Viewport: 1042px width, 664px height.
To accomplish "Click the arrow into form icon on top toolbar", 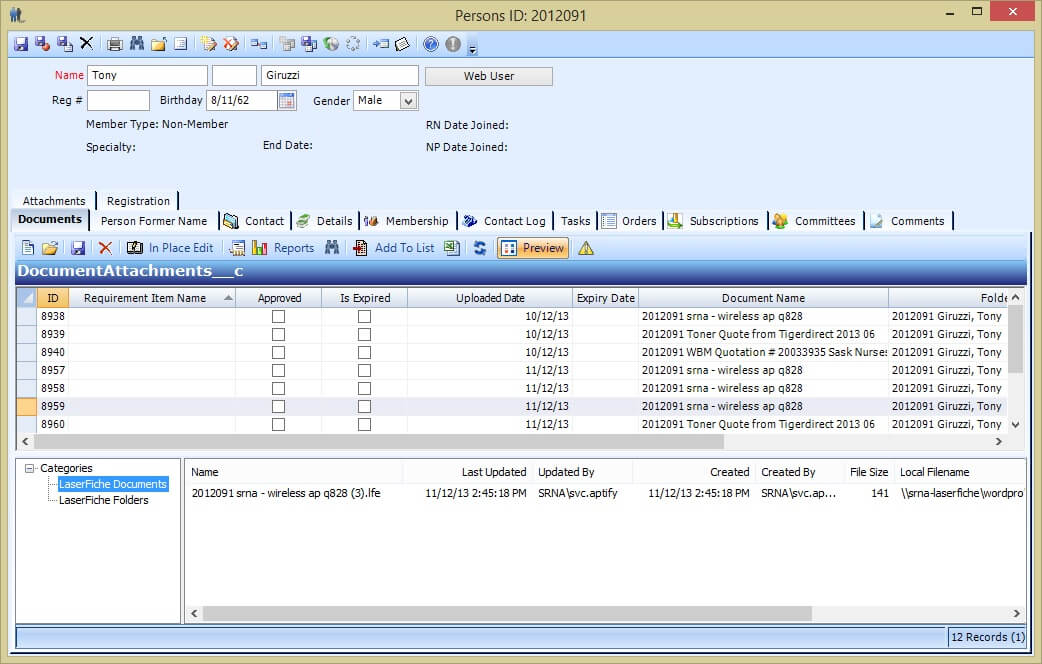I will (381, 44).
